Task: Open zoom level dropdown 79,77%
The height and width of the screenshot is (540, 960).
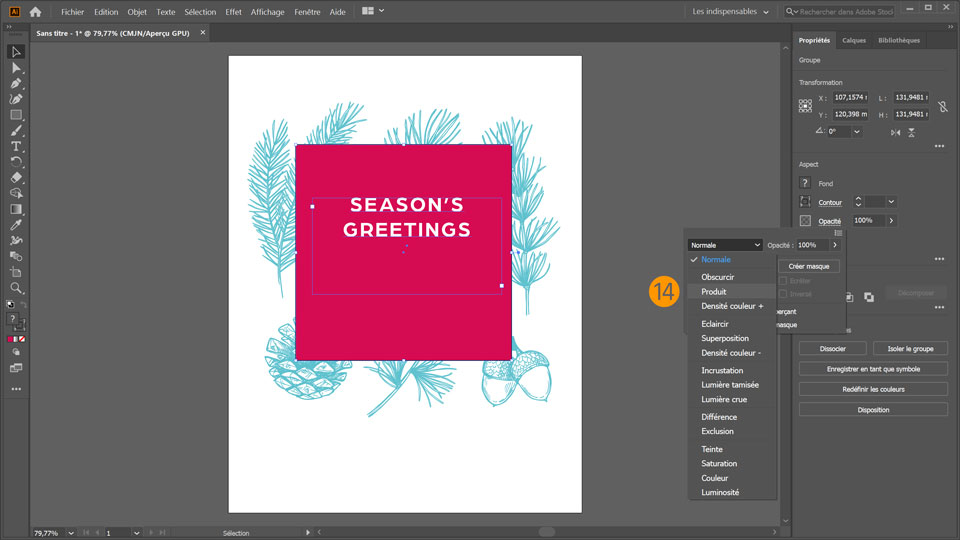Action: pyautogui.click(x=71, y=533)
